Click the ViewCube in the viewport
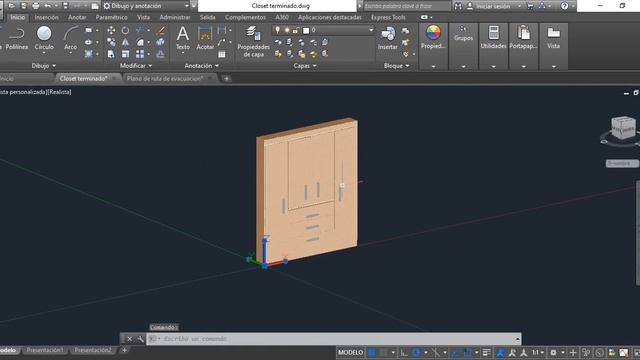Image resolution: width=640 pixels, height=360 pixels. (x=623, y=128)
